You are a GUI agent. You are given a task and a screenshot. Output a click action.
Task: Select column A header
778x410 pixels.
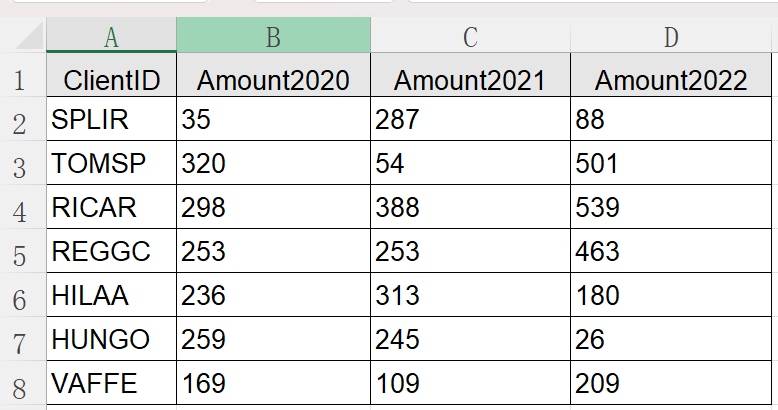click(111, 37)
